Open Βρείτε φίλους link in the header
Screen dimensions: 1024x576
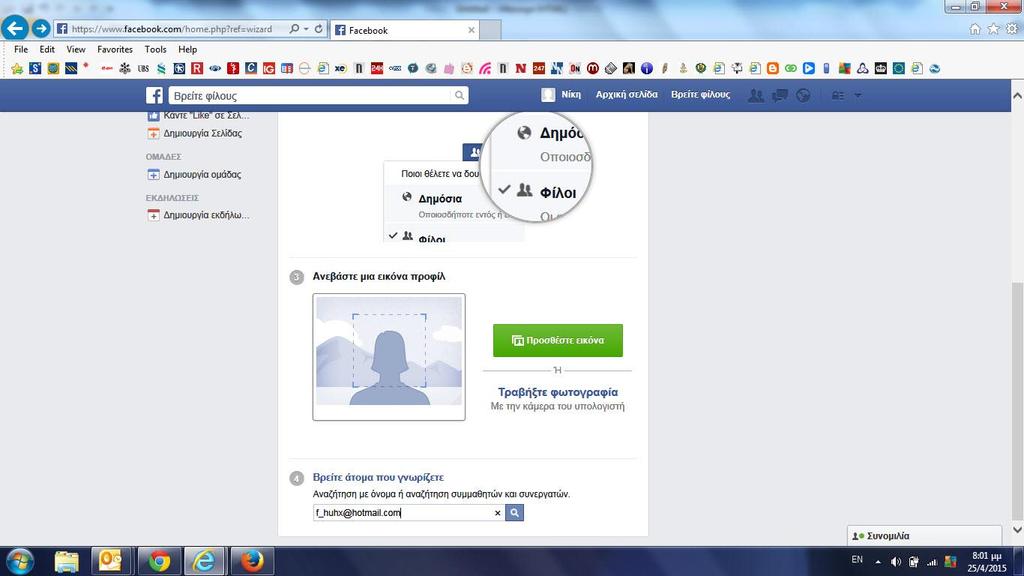pyautogui.click(x=700, y=95)
